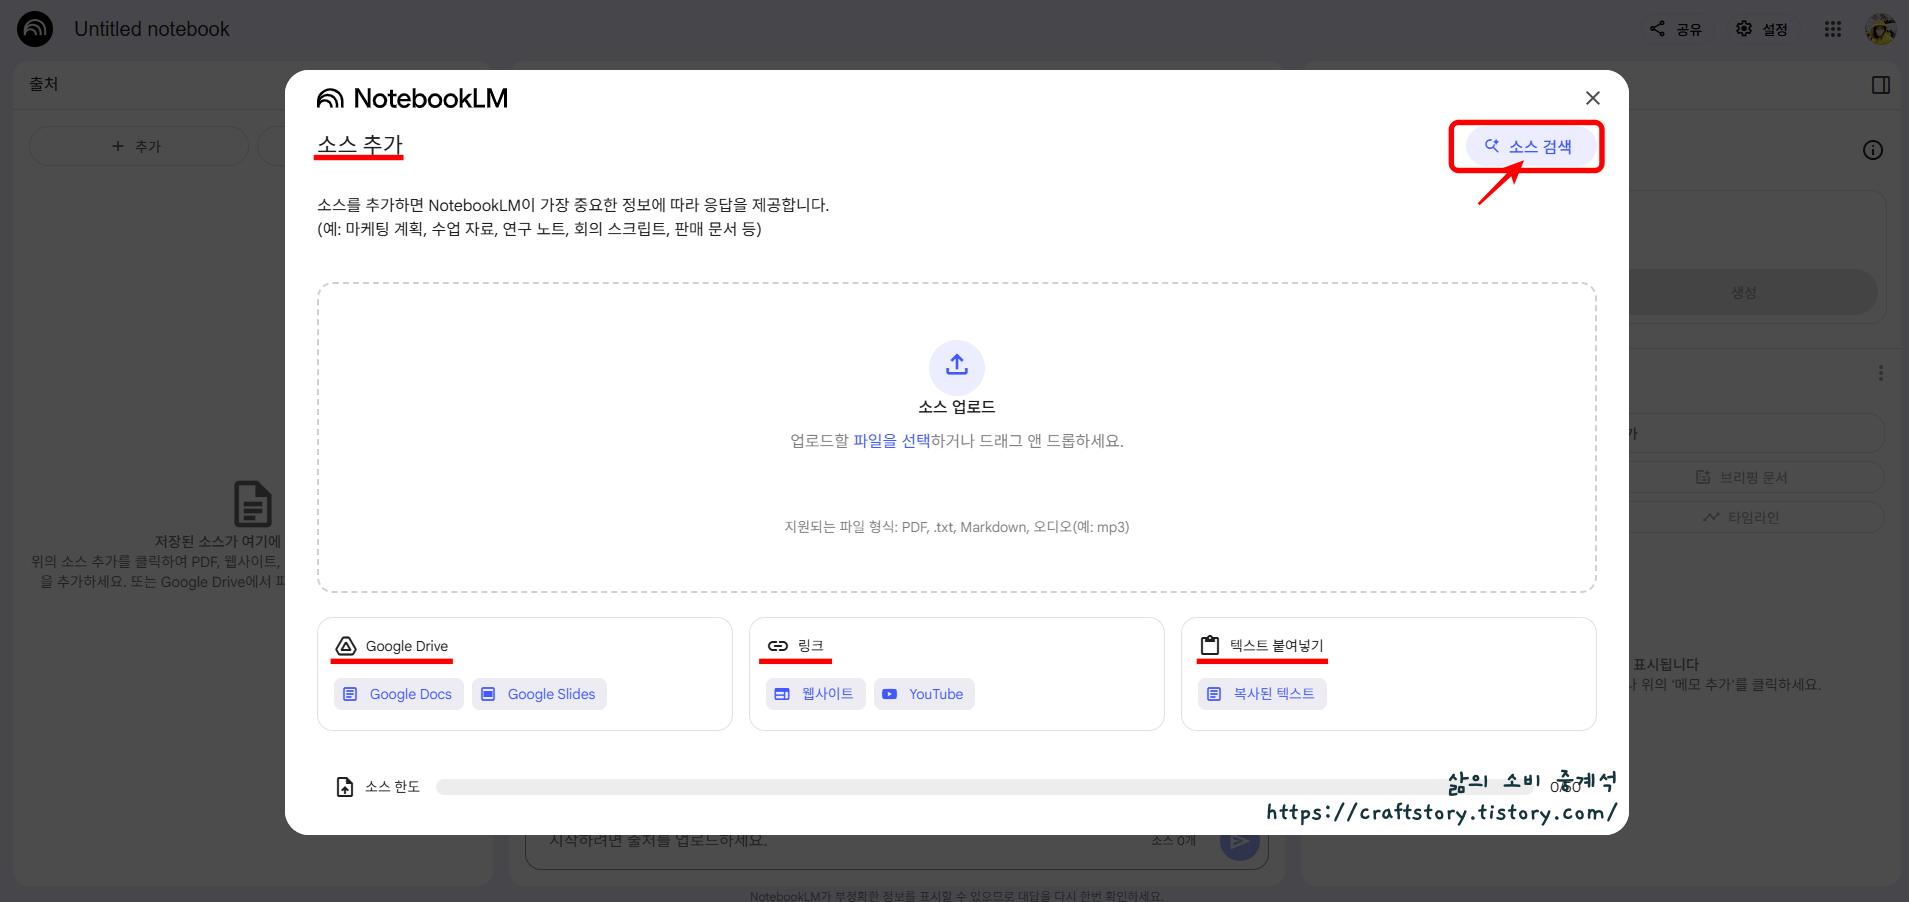This screenshot has height=902, width=1909.
Task: Open the Google apps grid icon
Action: (x=1832, y=29)
